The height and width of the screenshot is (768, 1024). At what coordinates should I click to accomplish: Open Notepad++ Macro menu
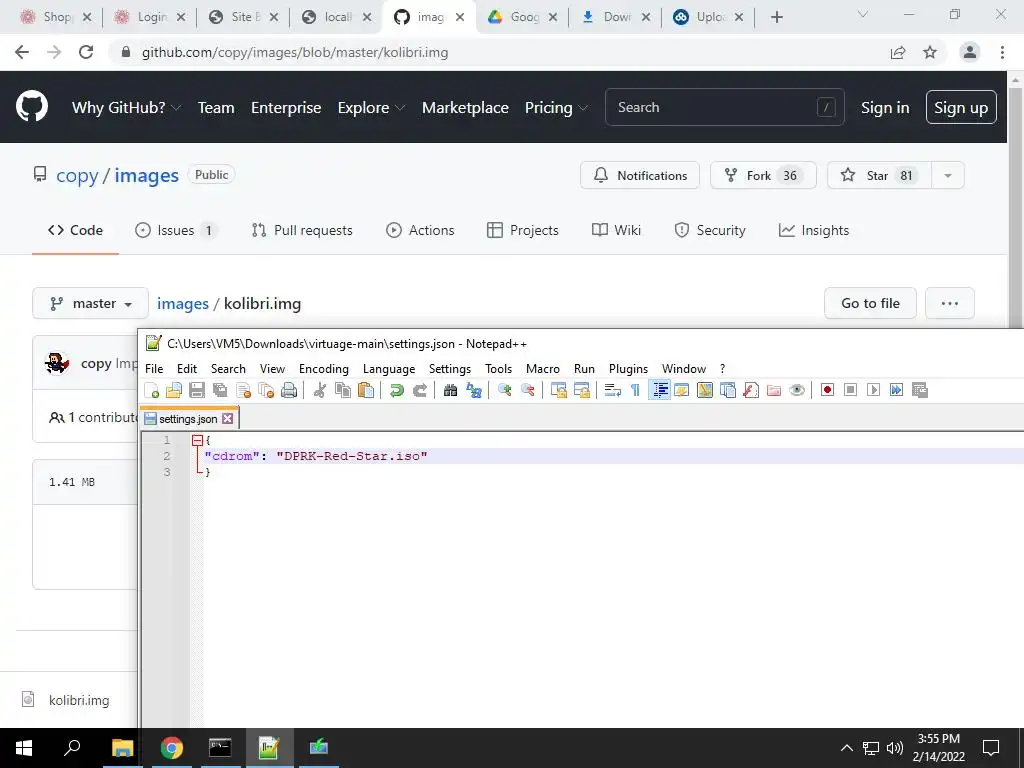[543, 369]
